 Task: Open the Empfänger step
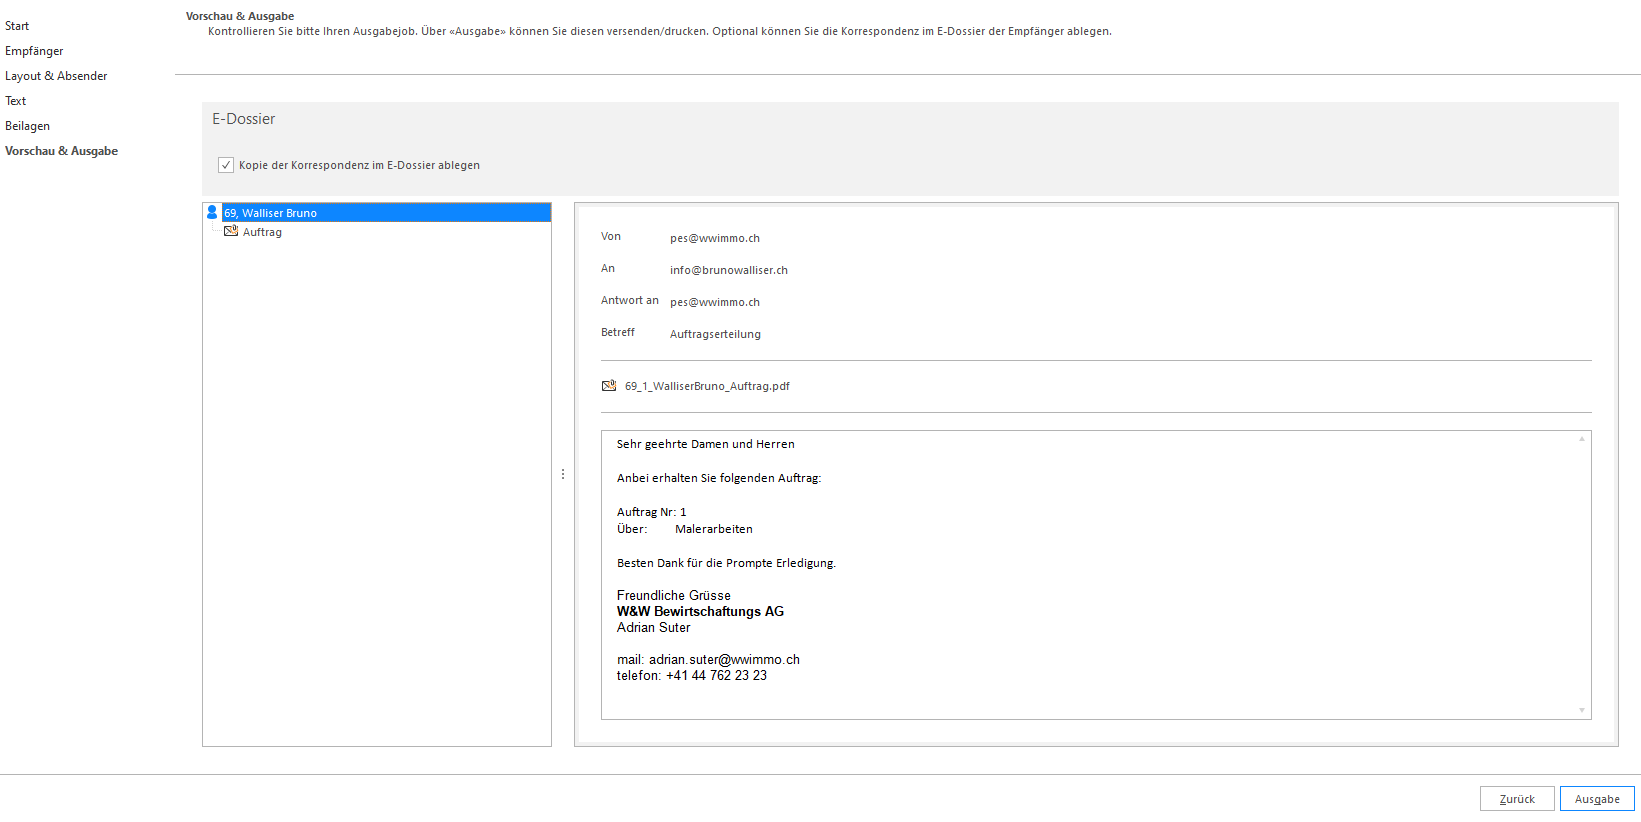click(34, 51)
